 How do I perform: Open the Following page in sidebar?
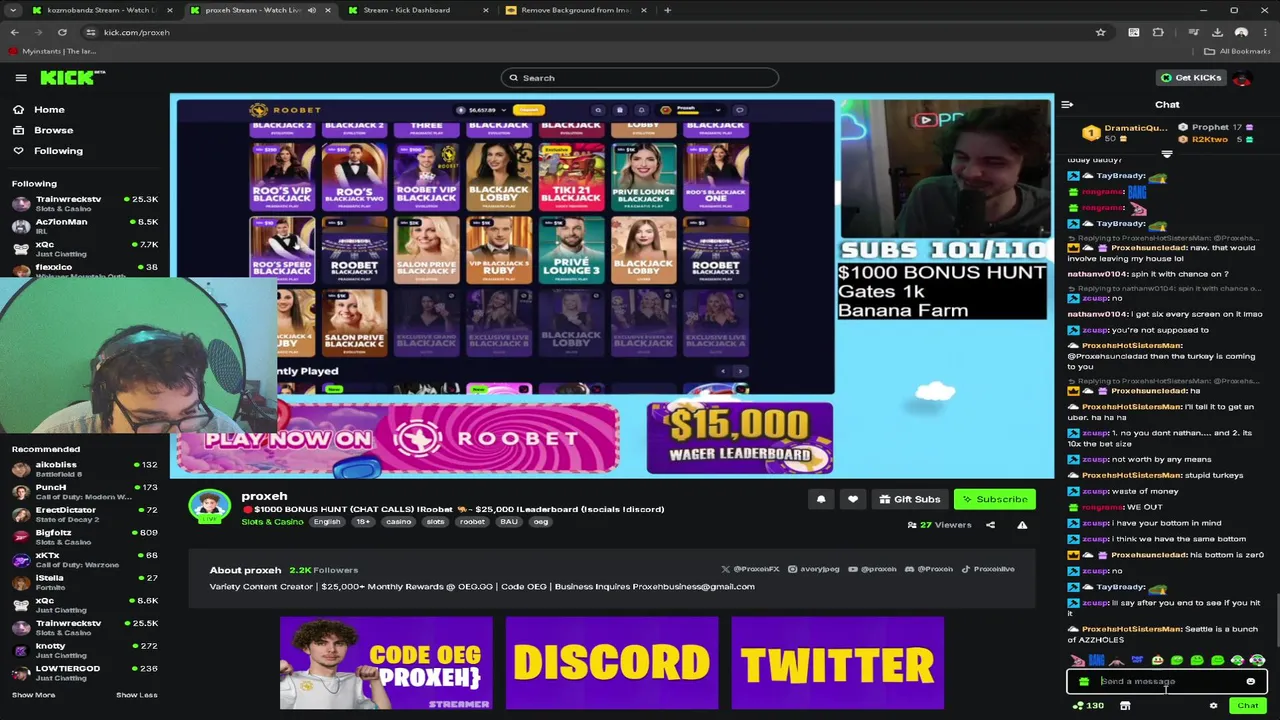58,151
